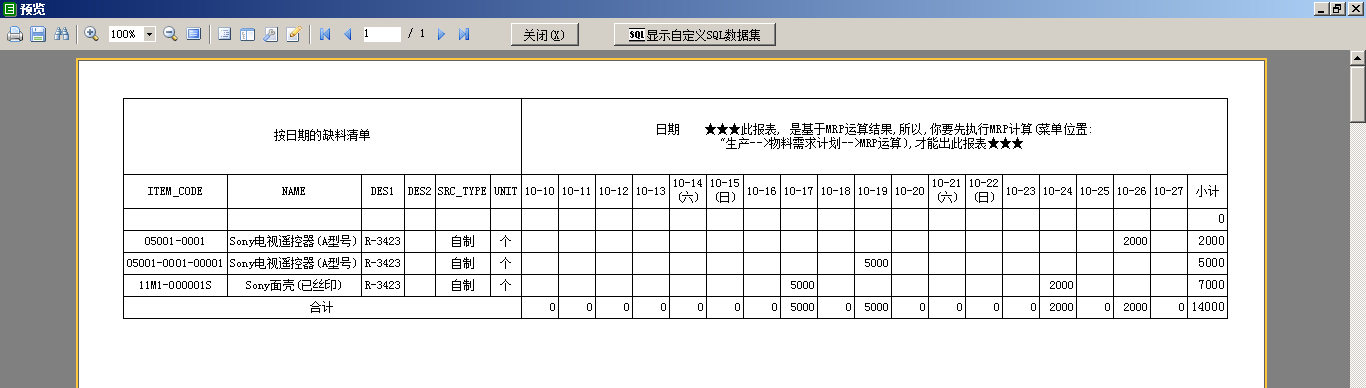
Task: Jump to the first page
Action: tap(325, 34)
